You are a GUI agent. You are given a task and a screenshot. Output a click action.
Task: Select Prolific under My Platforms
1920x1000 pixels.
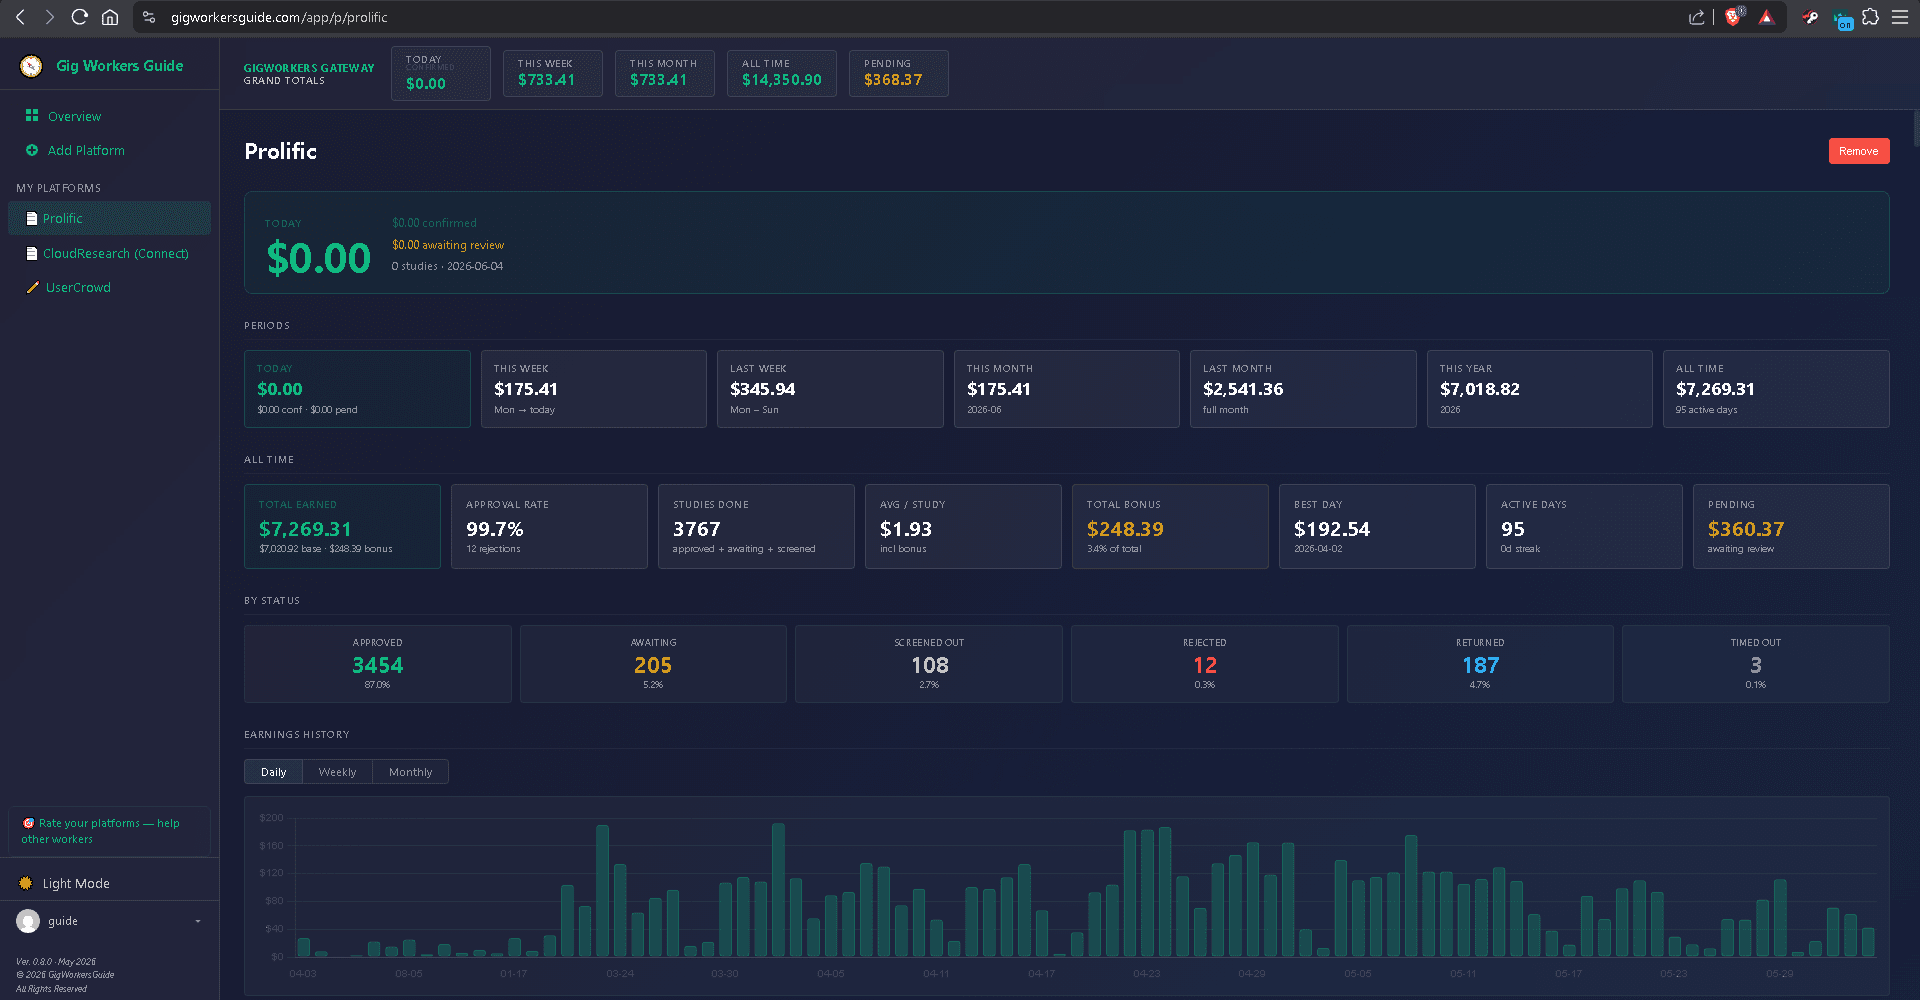[x=109, y=218]
